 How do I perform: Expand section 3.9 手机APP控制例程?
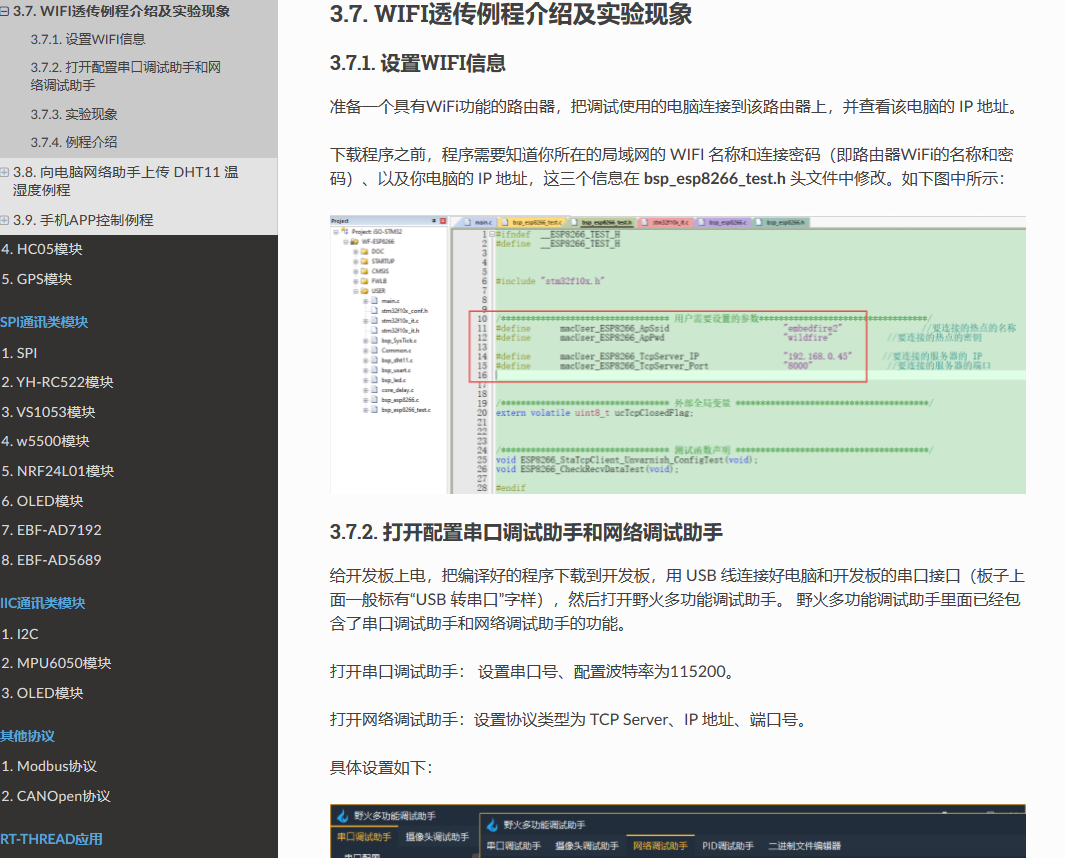click(x=5, y=220)
